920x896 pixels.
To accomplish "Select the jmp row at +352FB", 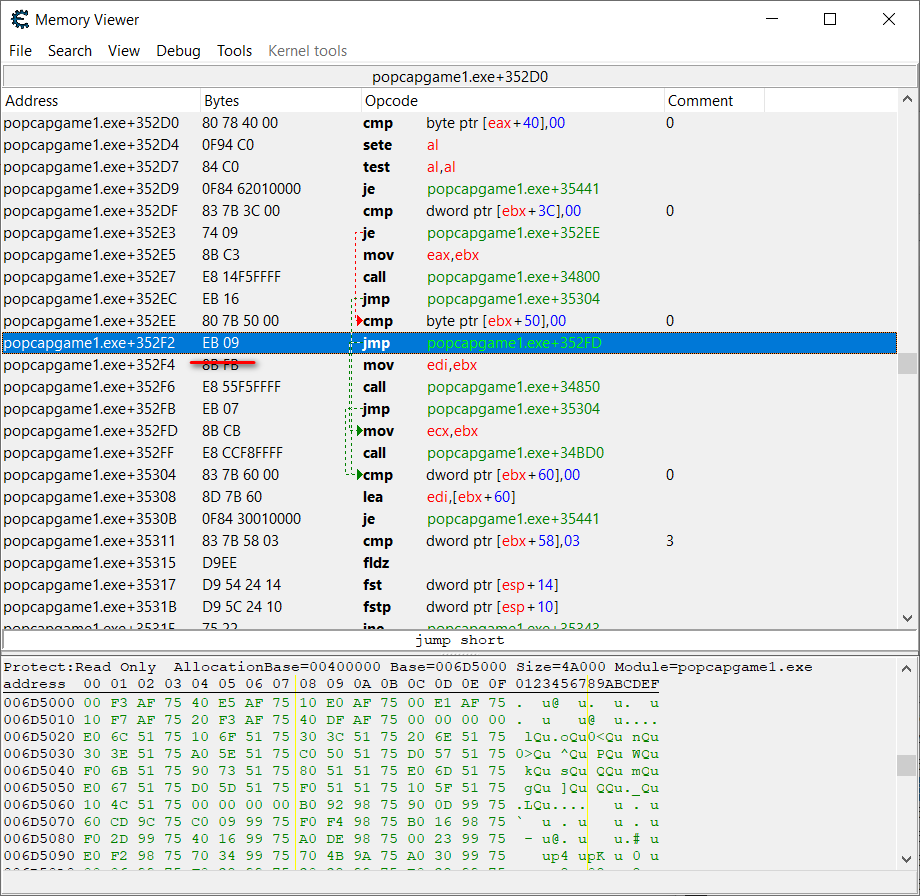I will (449, 409).
